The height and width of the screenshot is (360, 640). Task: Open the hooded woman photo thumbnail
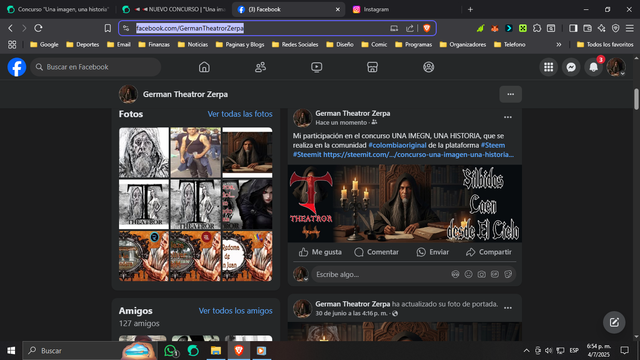247,204
